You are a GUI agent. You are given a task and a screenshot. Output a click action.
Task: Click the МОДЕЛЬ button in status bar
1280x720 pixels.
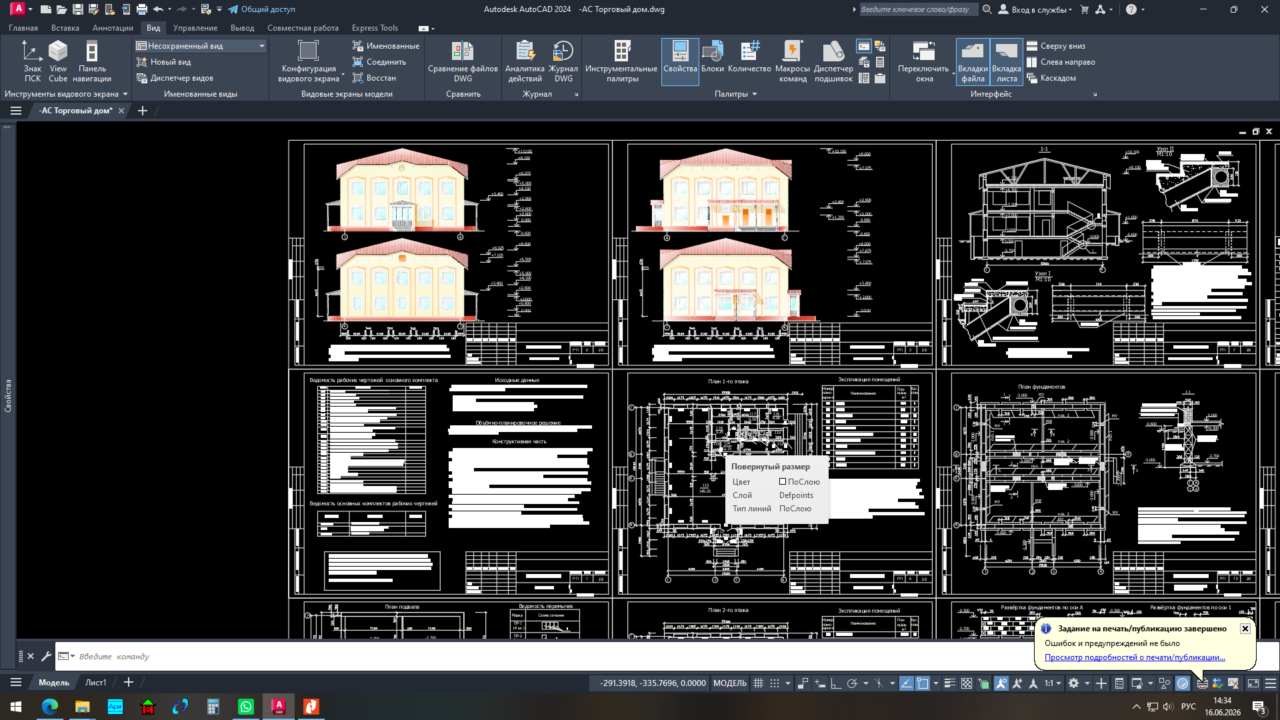click(729, 683)
